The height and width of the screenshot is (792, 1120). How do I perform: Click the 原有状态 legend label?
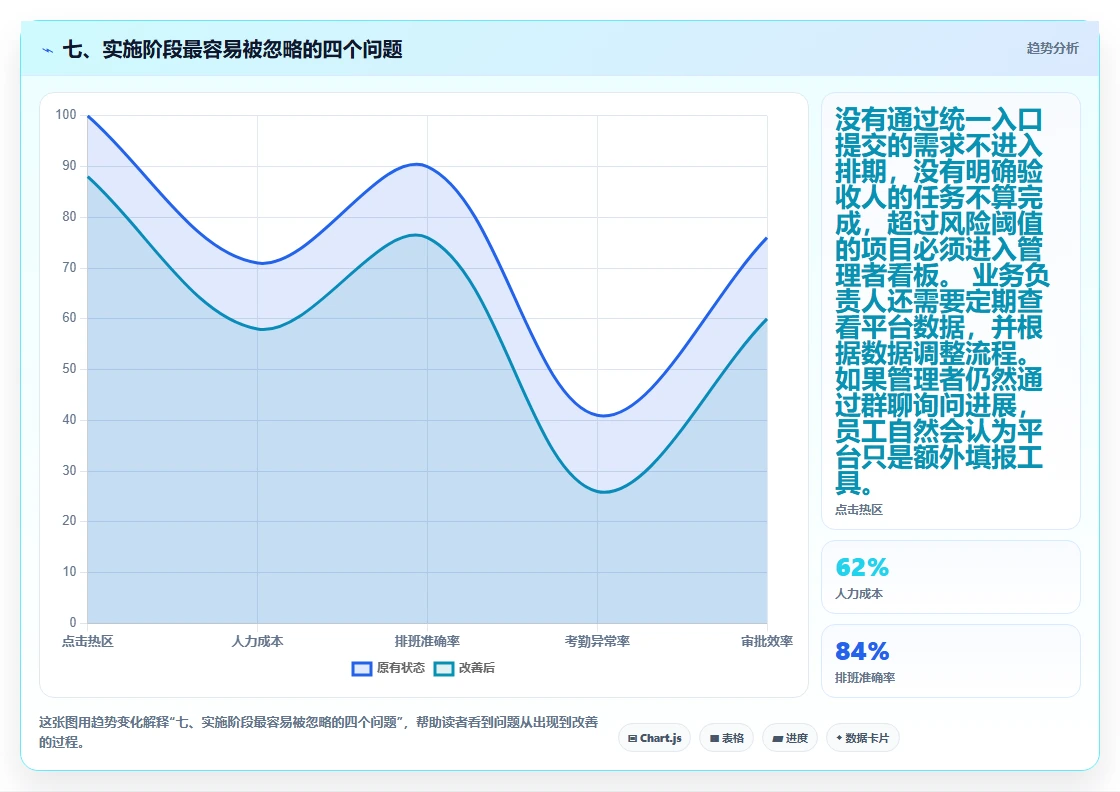pos(401,668)
